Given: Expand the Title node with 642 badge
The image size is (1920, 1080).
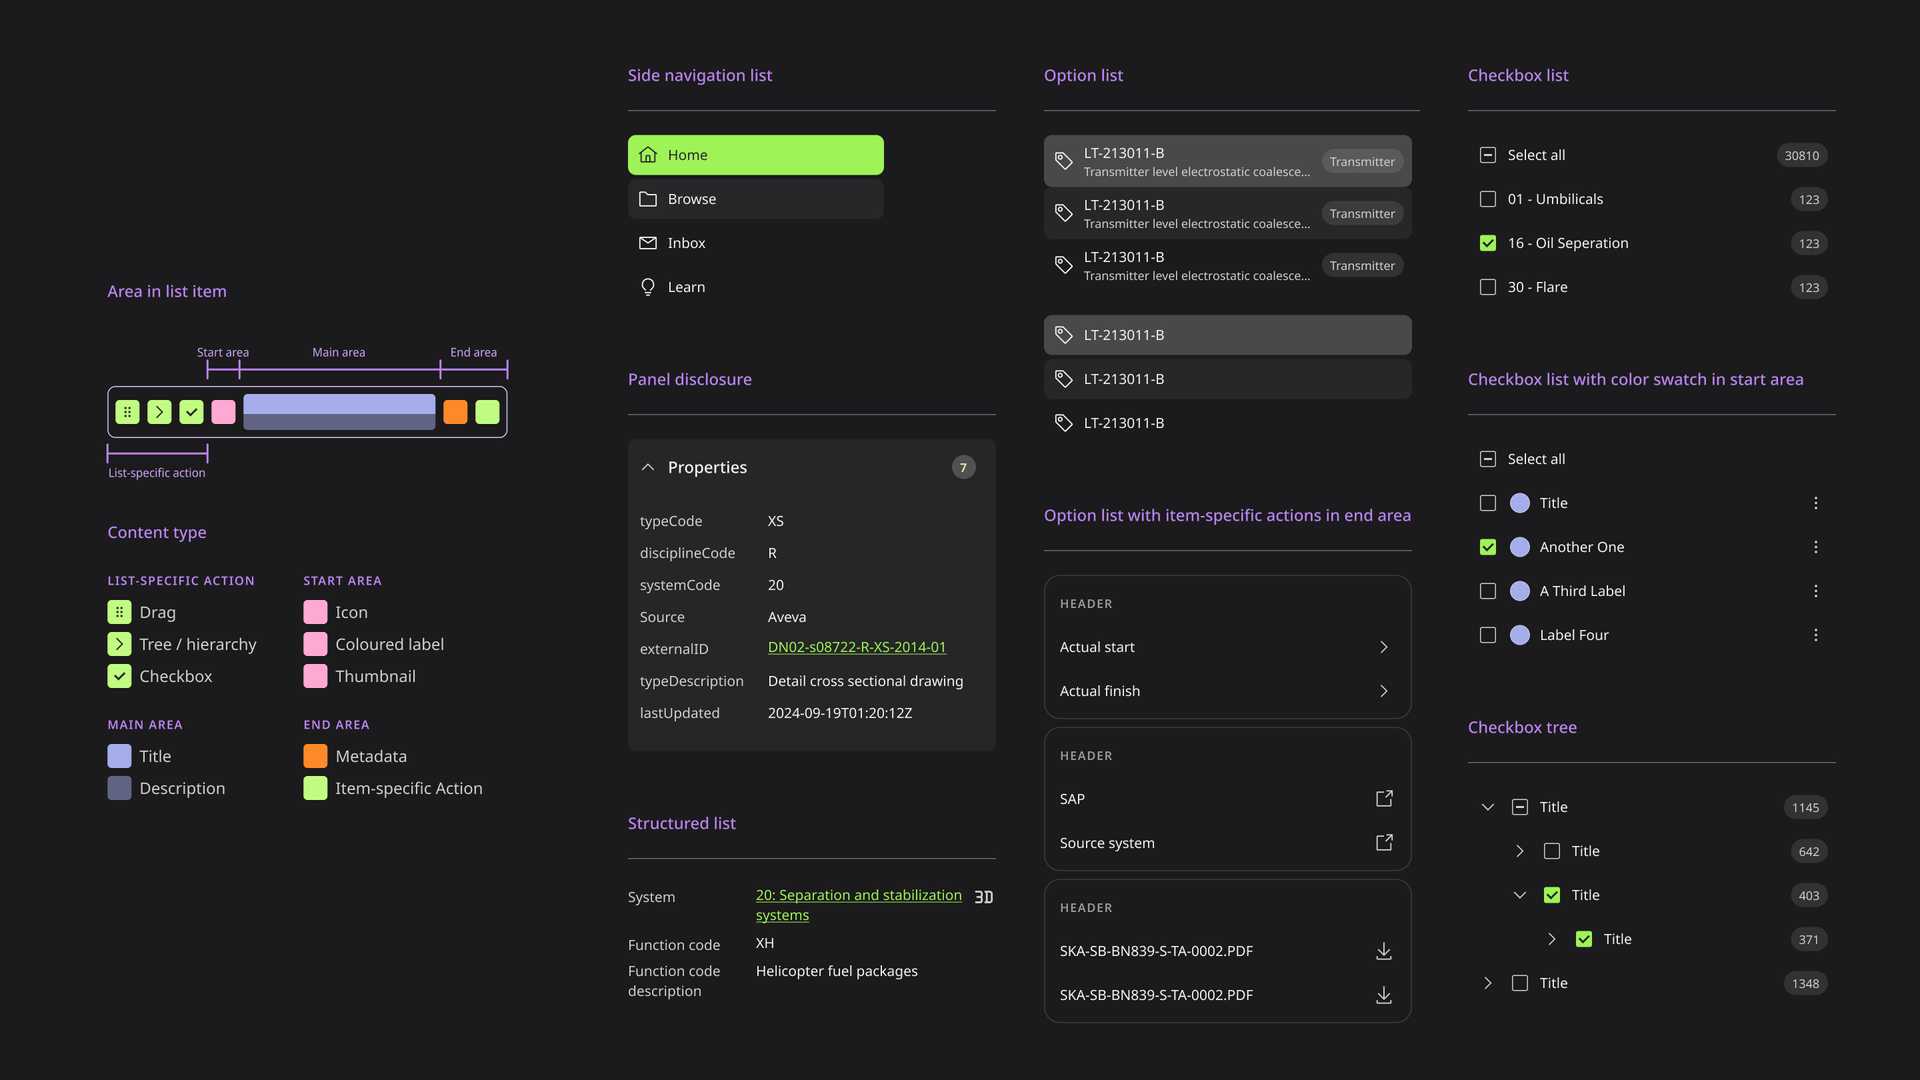Looking at the screenshot, I should click(x=1520, y=851).
